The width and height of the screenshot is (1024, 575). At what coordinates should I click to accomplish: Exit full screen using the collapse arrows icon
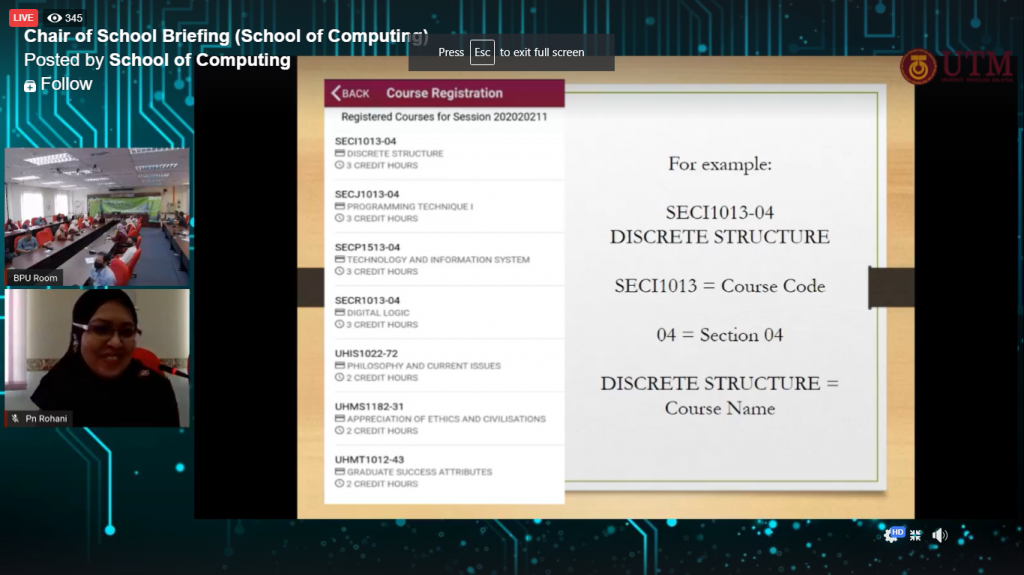tap(915, 536)
